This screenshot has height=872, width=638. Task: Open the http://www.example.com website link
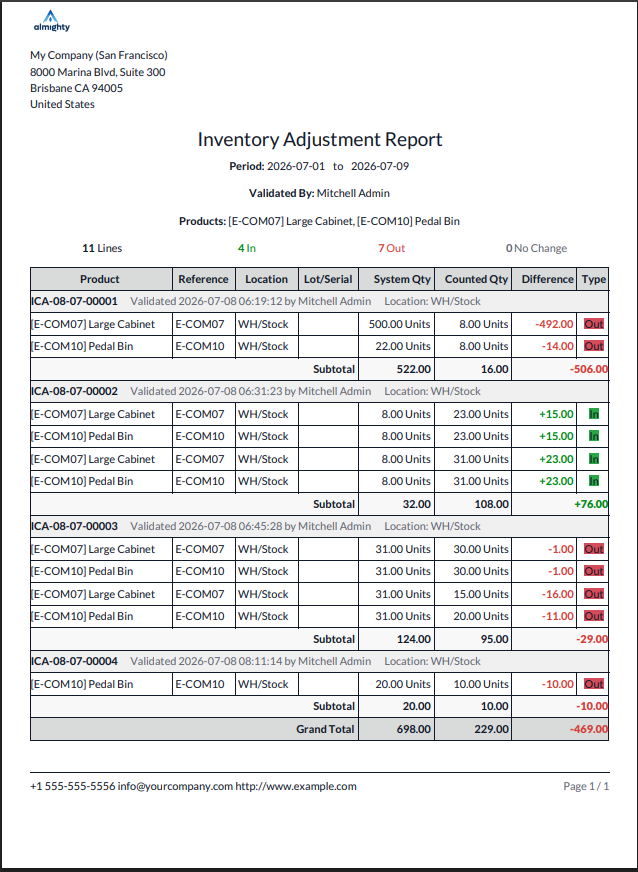tap(296, 786)
